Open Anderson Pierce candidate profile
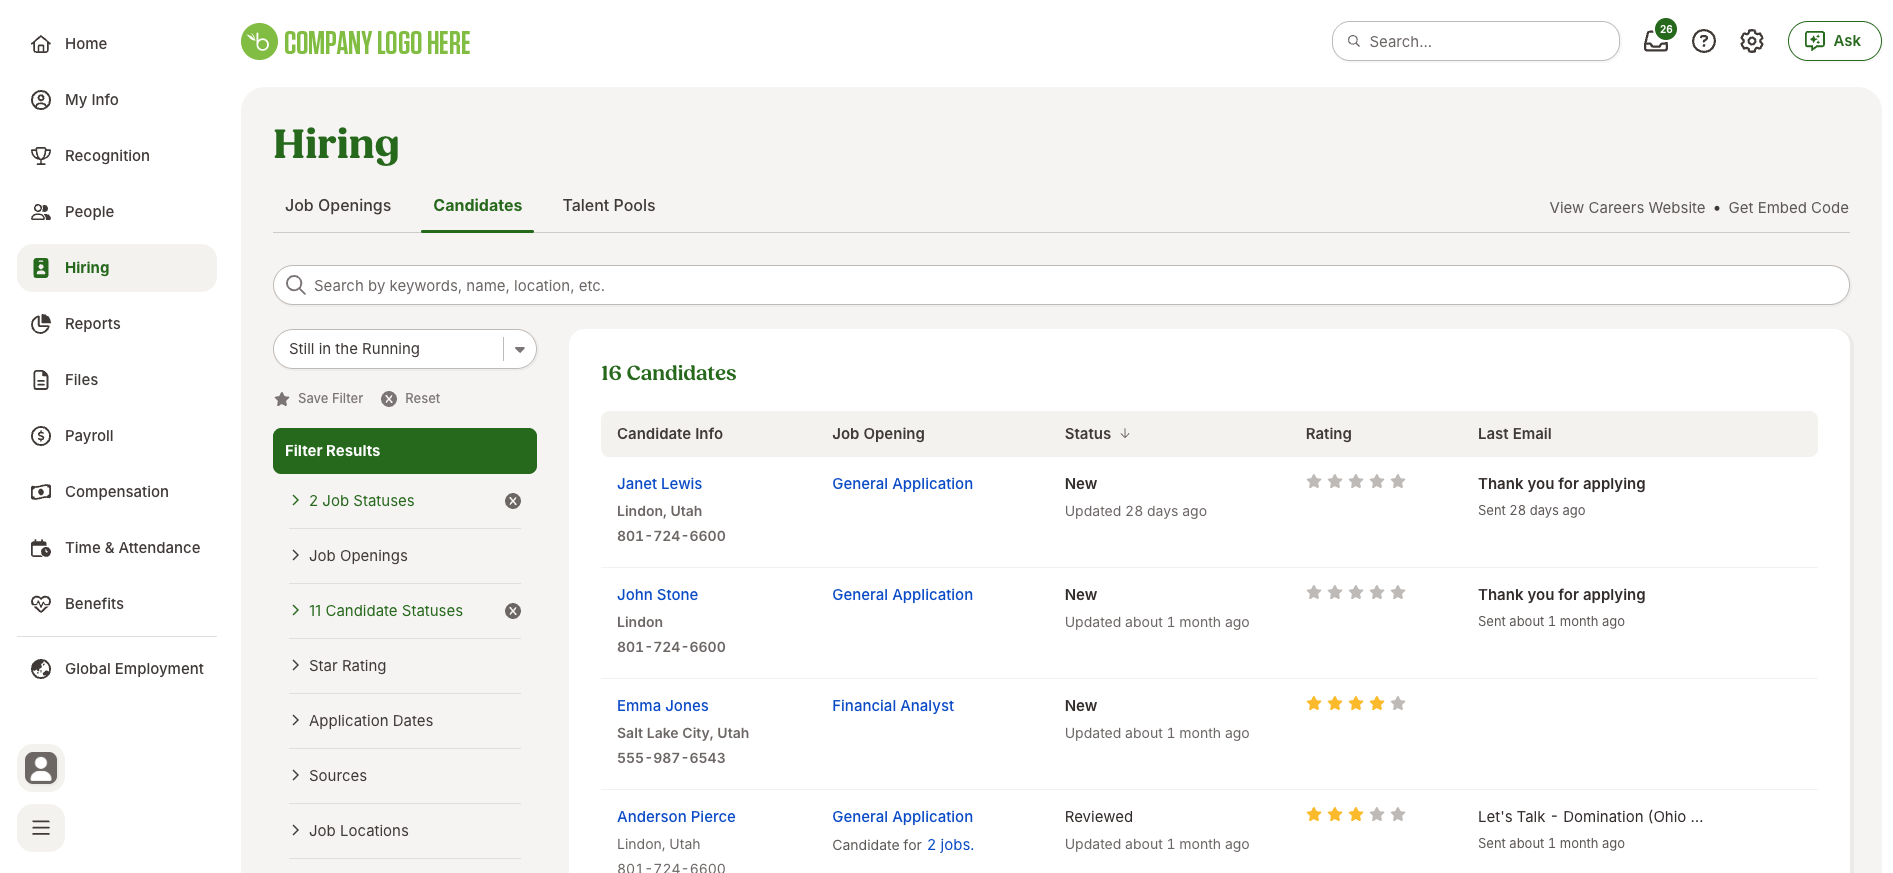 coord(676,817)
